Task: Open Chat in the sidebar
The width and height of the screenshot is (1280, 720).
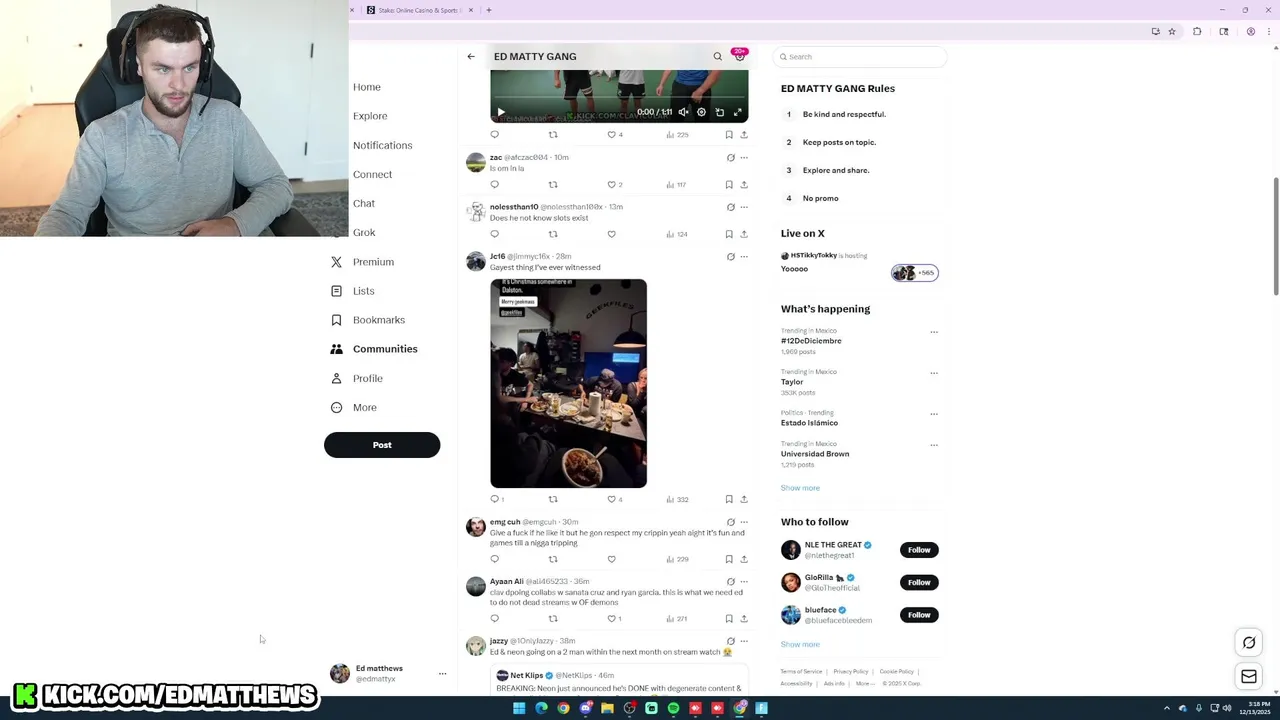Action: pyautogui.click(x=364, y=203)
